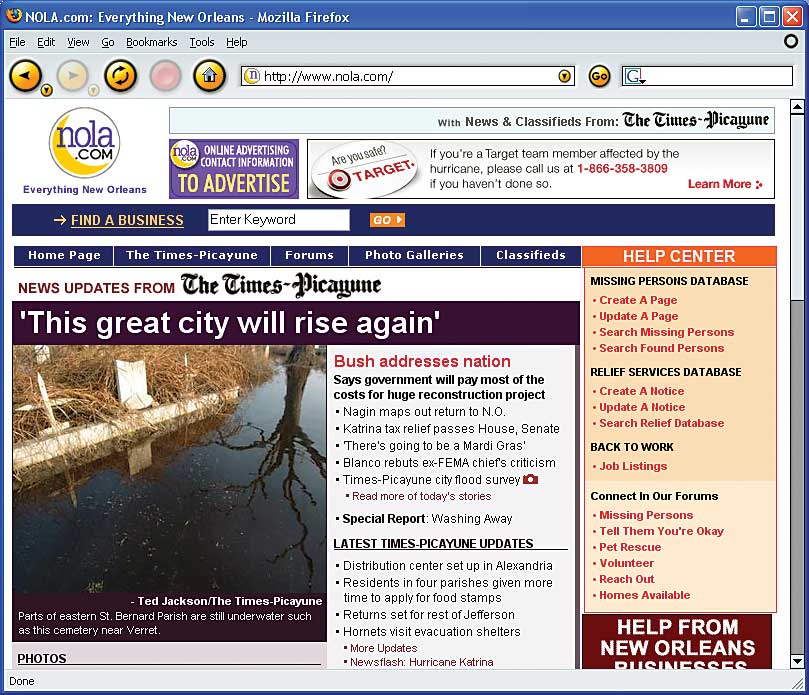
Task: Click the Firefox logo in title bar
Action: pos(13,16)
